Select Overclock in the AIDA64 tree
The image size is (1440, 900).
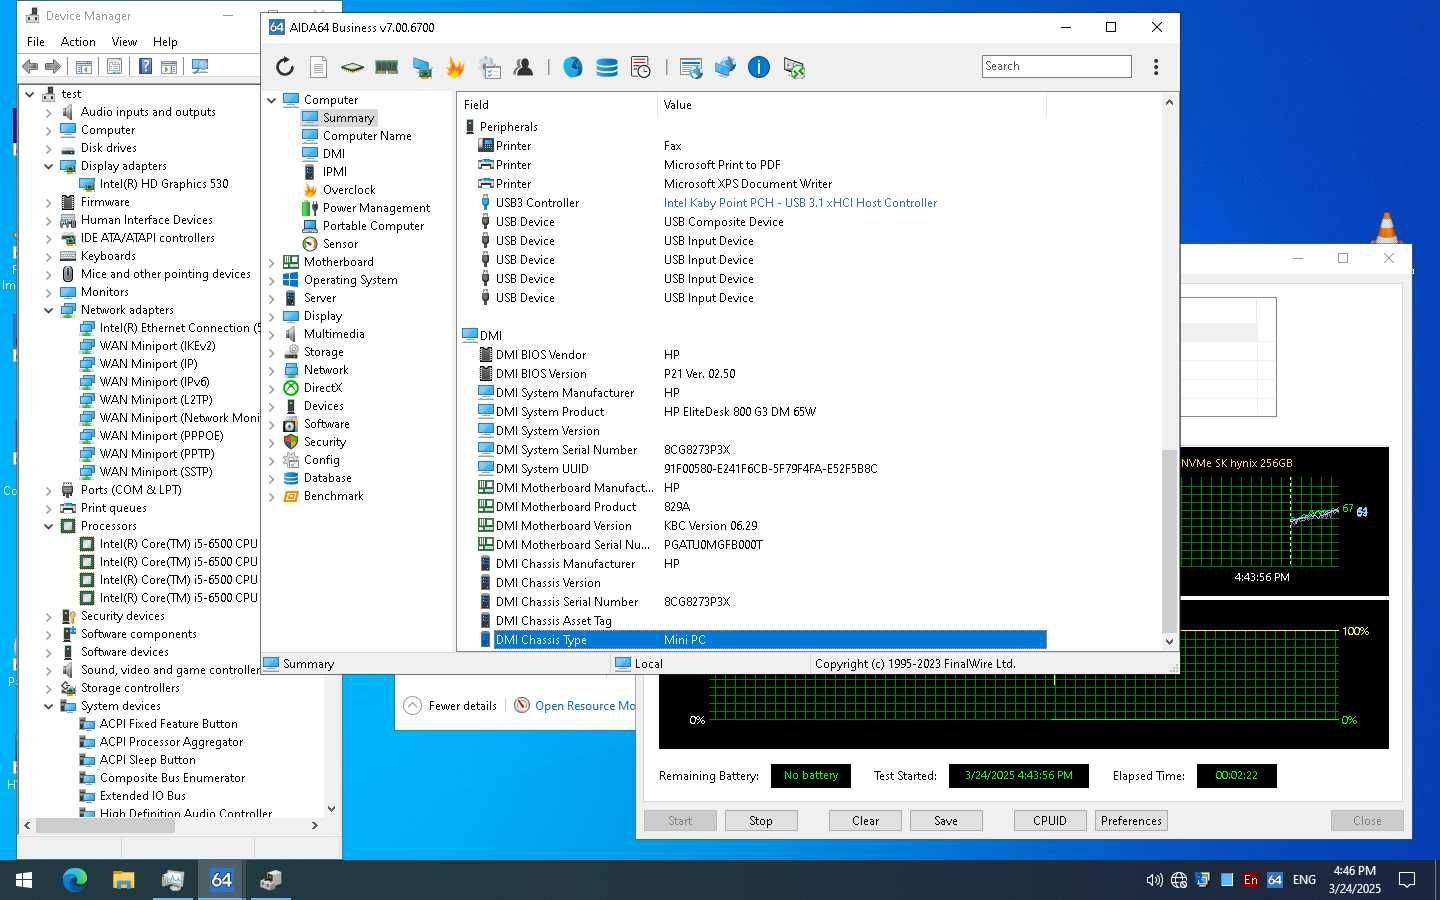(x=349, y=190)
